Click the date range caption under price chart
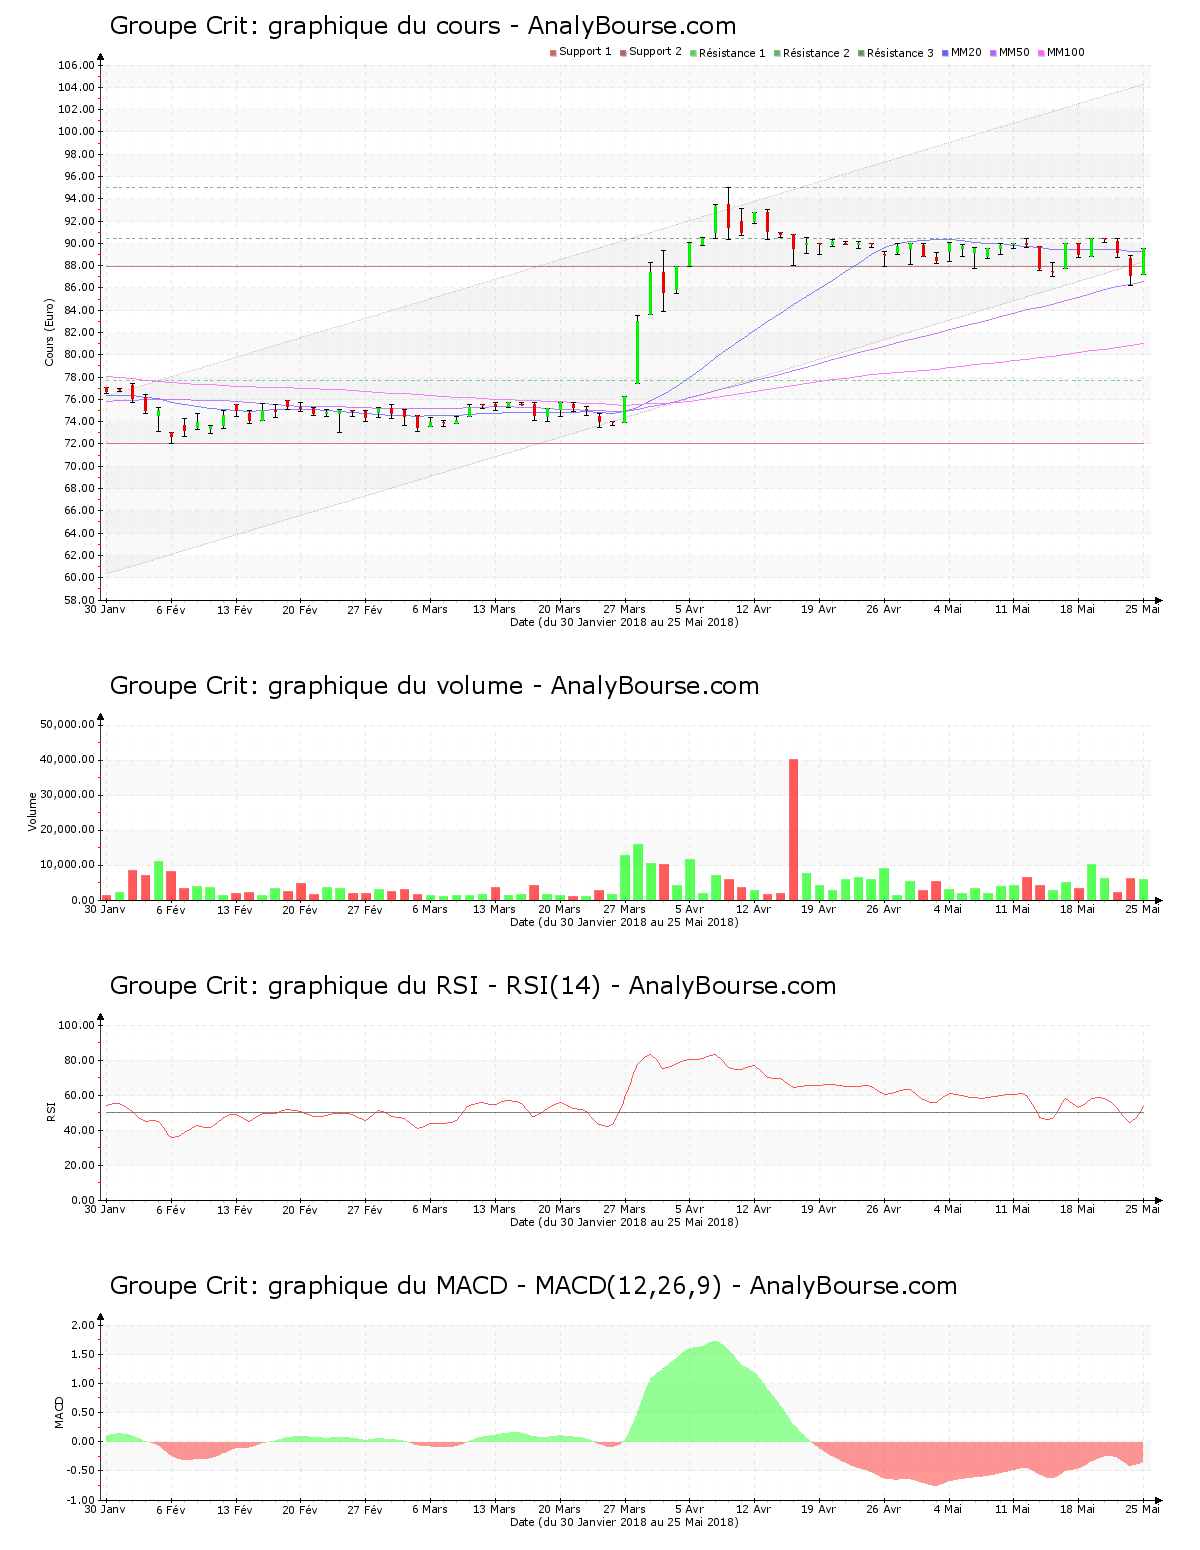 (624, 622)
